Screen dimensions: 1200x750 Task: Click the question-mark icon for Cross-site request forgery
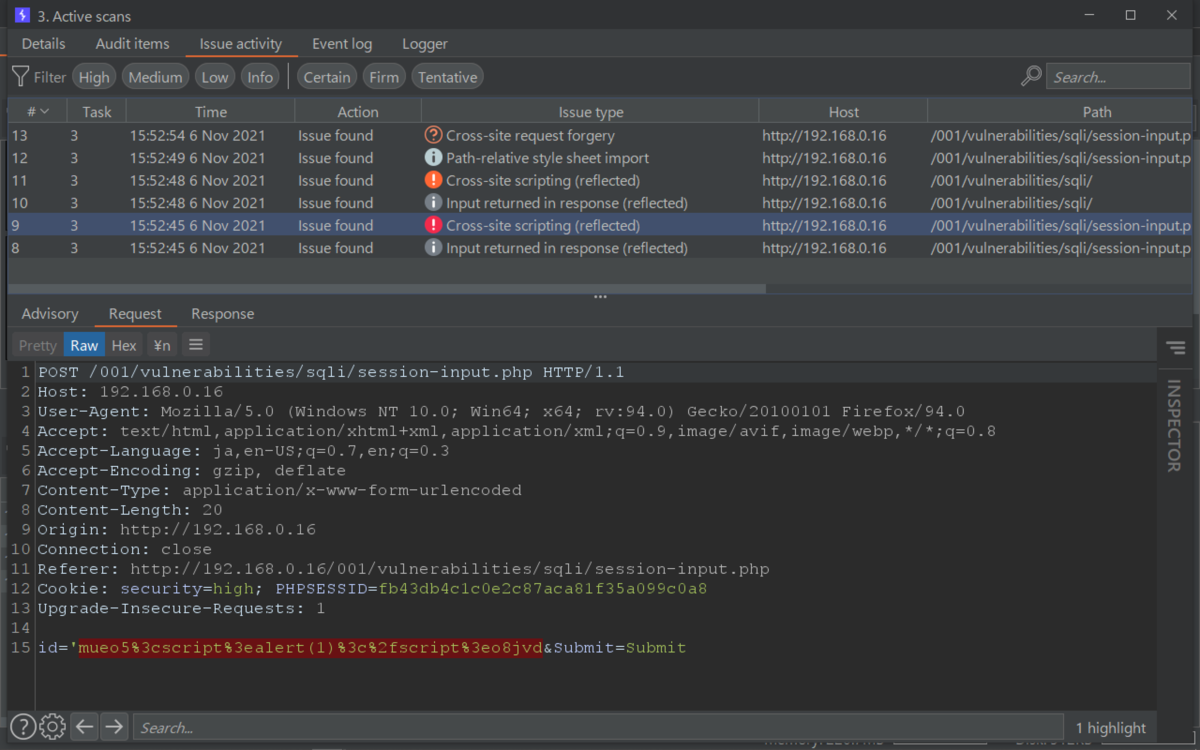pos(433,135)
